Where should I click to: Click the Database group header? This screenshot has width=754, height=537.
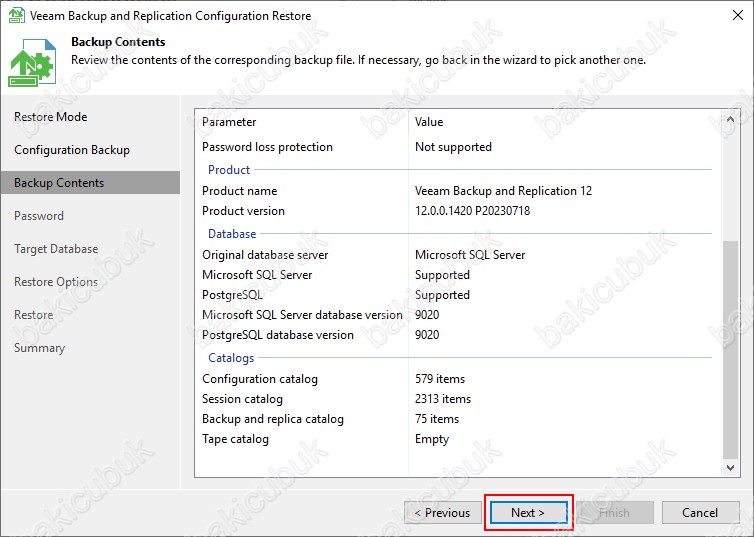[x=232, y=234]
